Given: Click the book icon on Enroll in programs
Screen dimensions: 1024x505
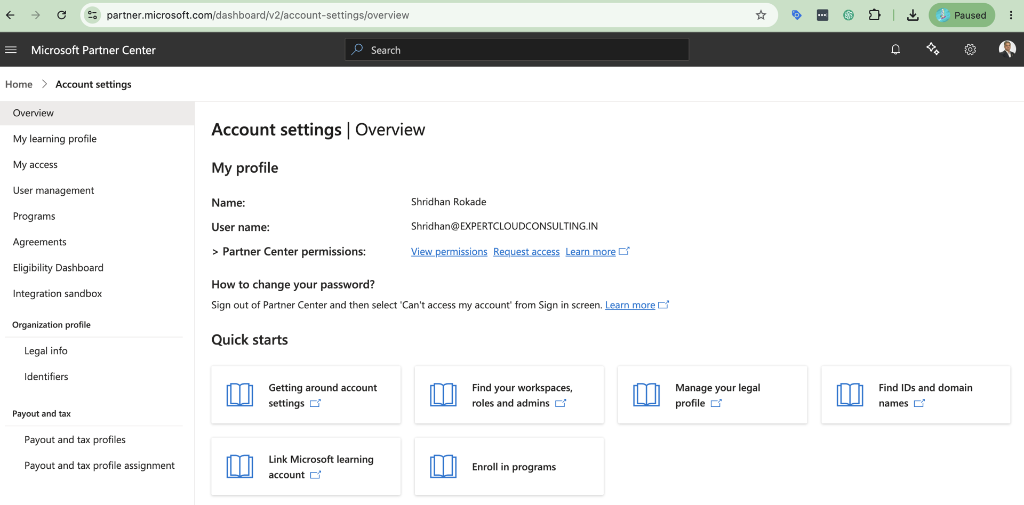Looking at the screenshot, I should (x=443, y=466).
